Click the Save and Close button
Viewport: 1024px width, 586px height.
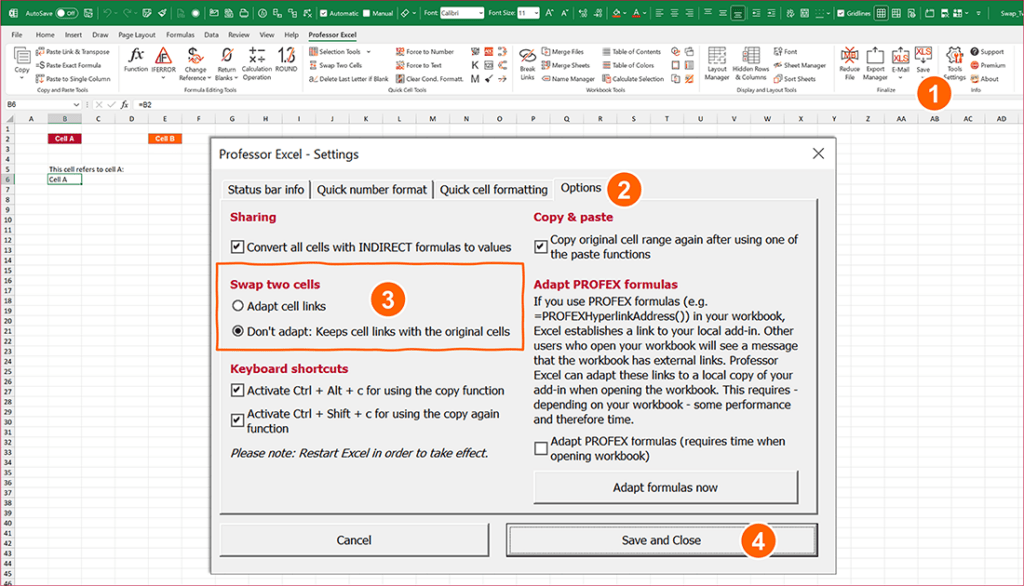661,539
